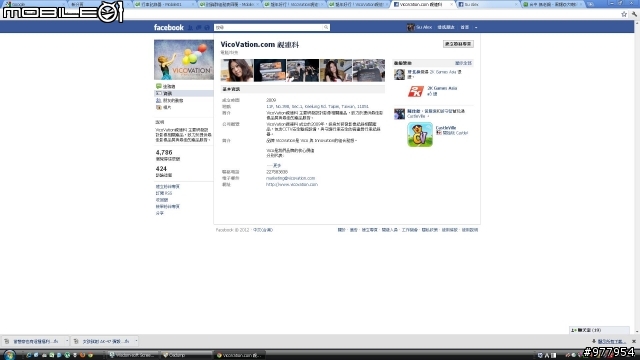Viewport: 640px width, 360px height.
Task: Open first downloaded file in download bar
Action: click(x=33, y=341)
